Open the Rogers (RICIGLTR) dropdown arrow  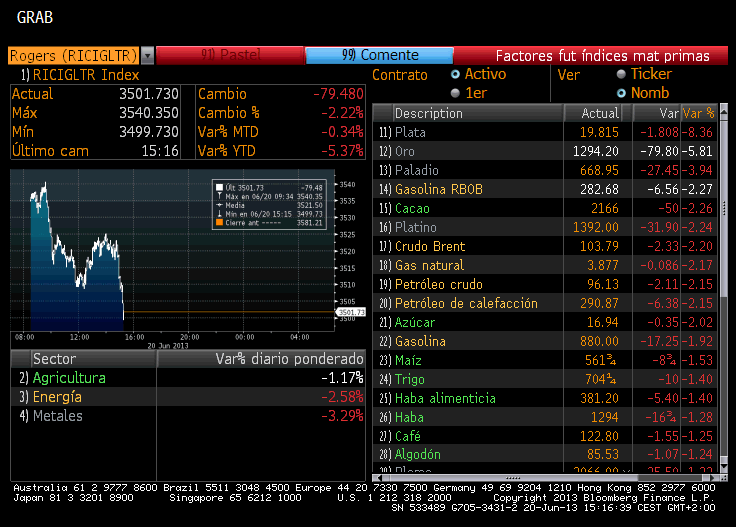tap(147, 56)
